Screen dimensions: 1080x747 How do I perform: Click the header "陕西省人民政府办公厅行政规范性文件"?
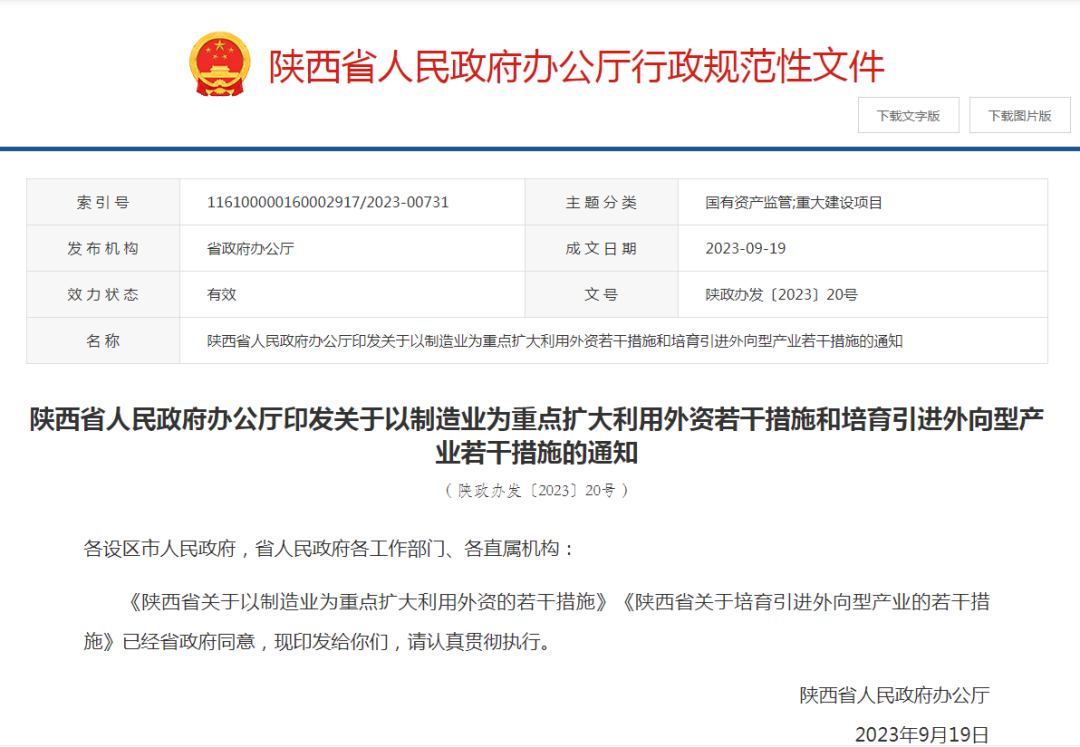pos(575,64)
